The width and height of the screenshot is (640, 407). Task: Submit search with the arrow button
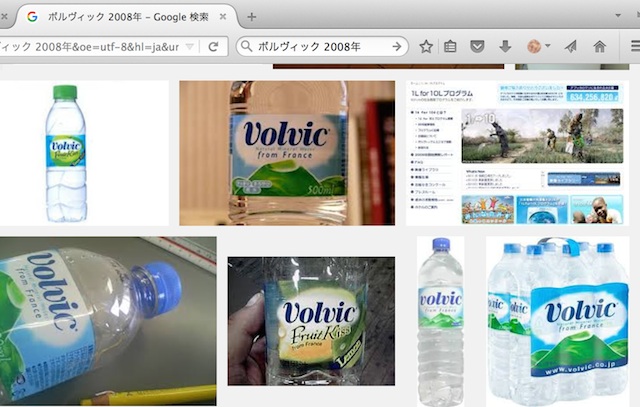[397, 47]
